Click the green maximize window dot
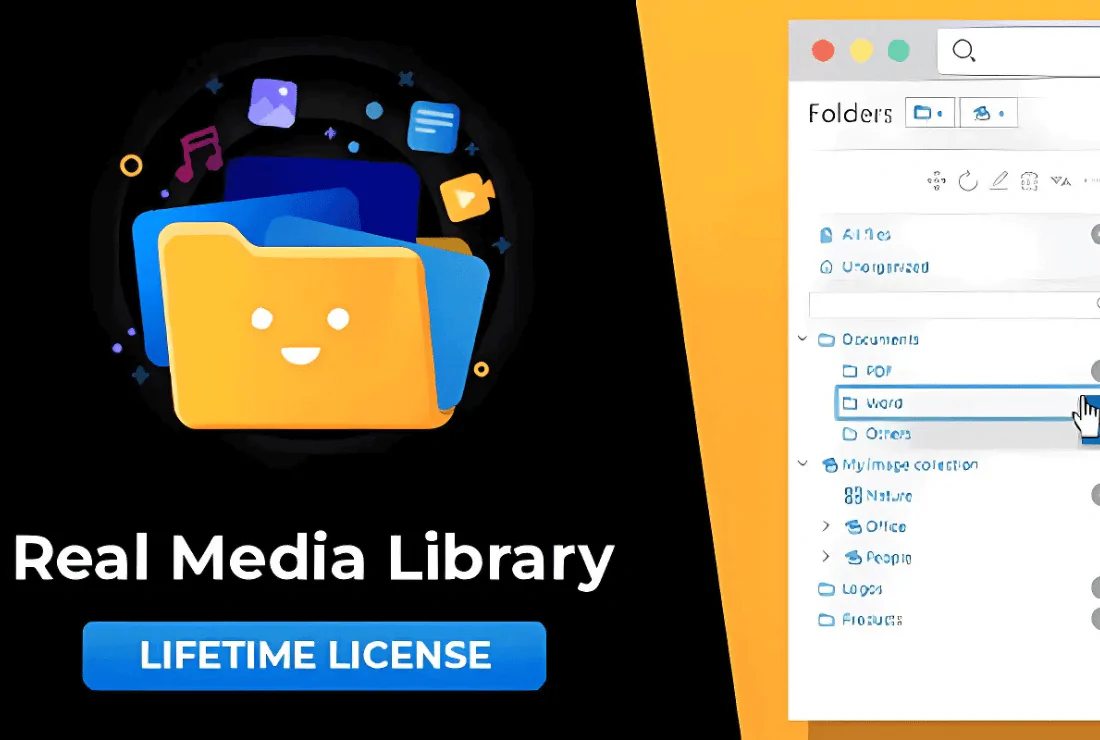The height and width of the screenshot is (740, 1100). [x=899, y=51]
